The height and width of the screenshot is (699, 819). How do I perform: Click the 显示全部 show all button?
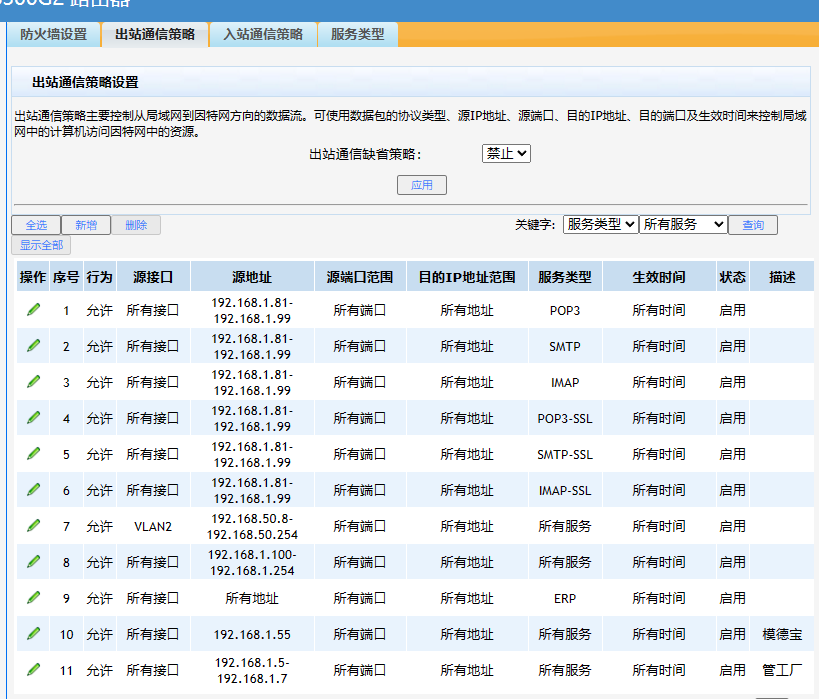(41, 245)
